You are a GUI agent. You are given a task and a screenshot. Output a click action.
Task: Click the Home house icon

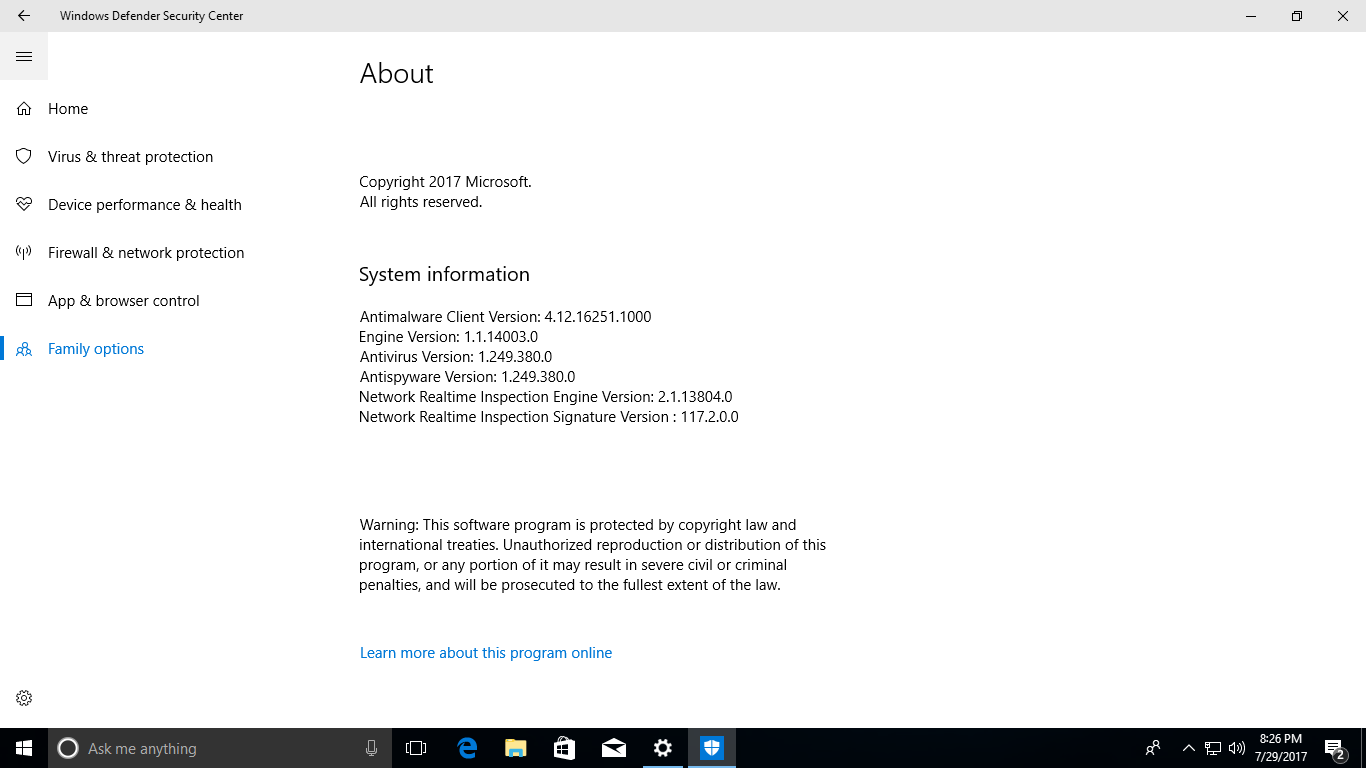tap(24, 109)
